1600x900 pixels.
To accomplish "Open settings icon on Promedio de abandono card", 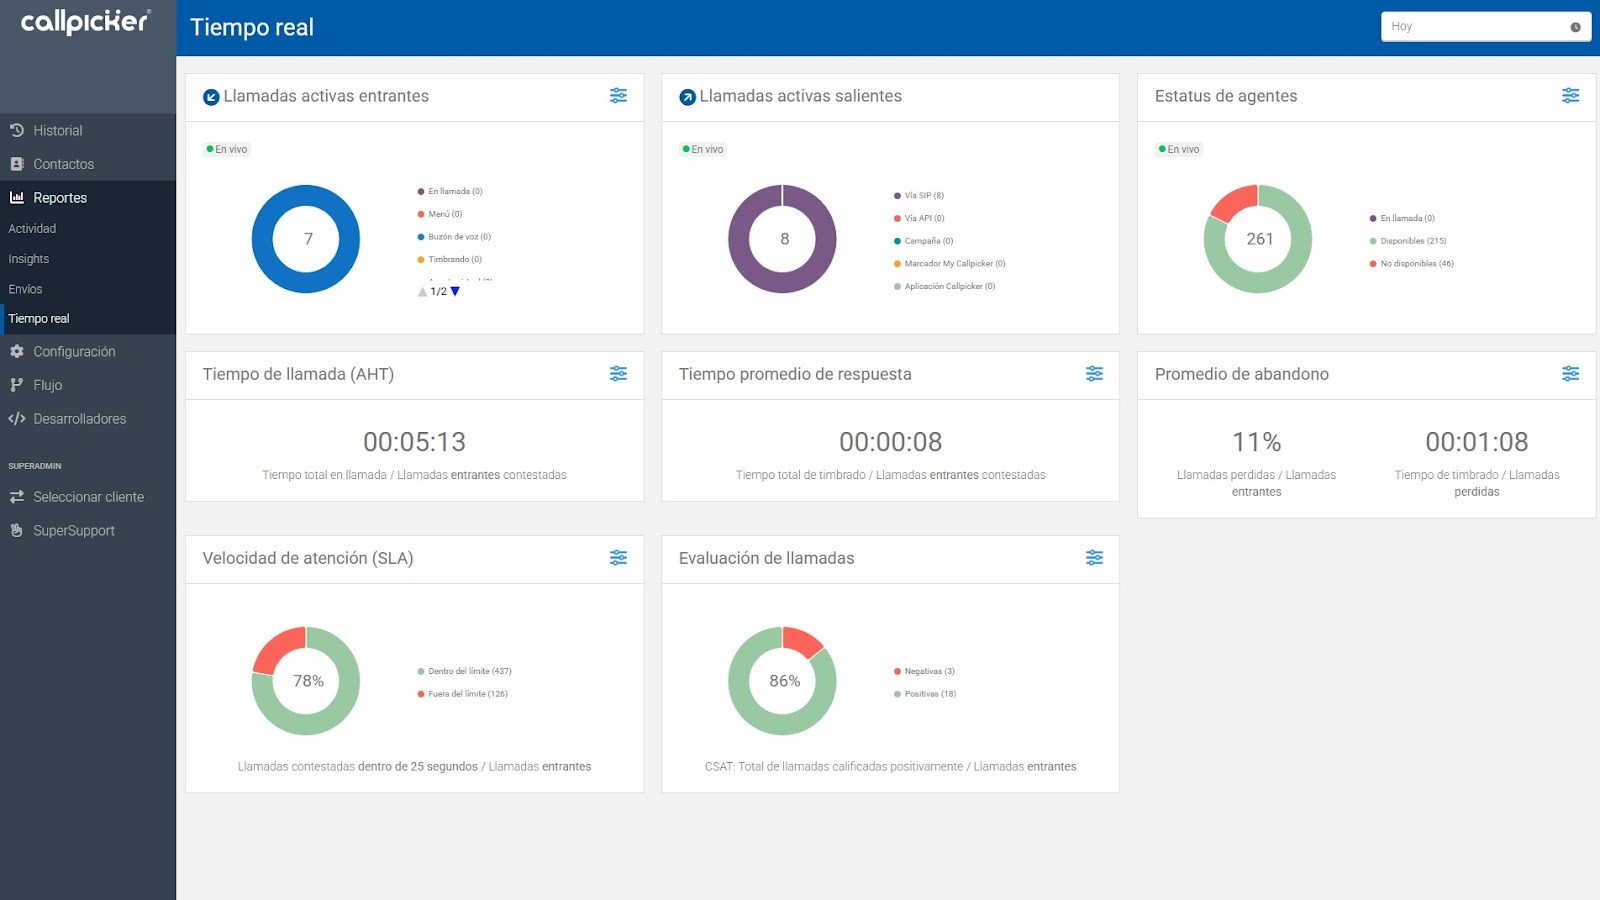I will click(1570, 374).
